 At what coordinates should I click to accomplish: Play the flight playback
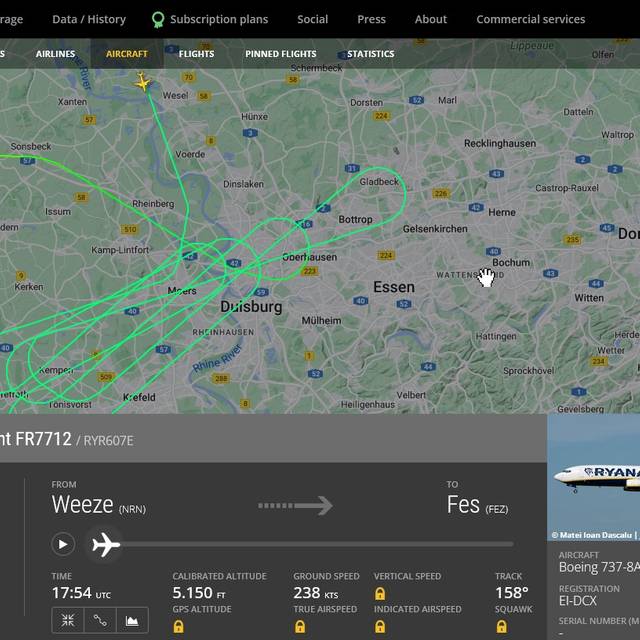63,544
